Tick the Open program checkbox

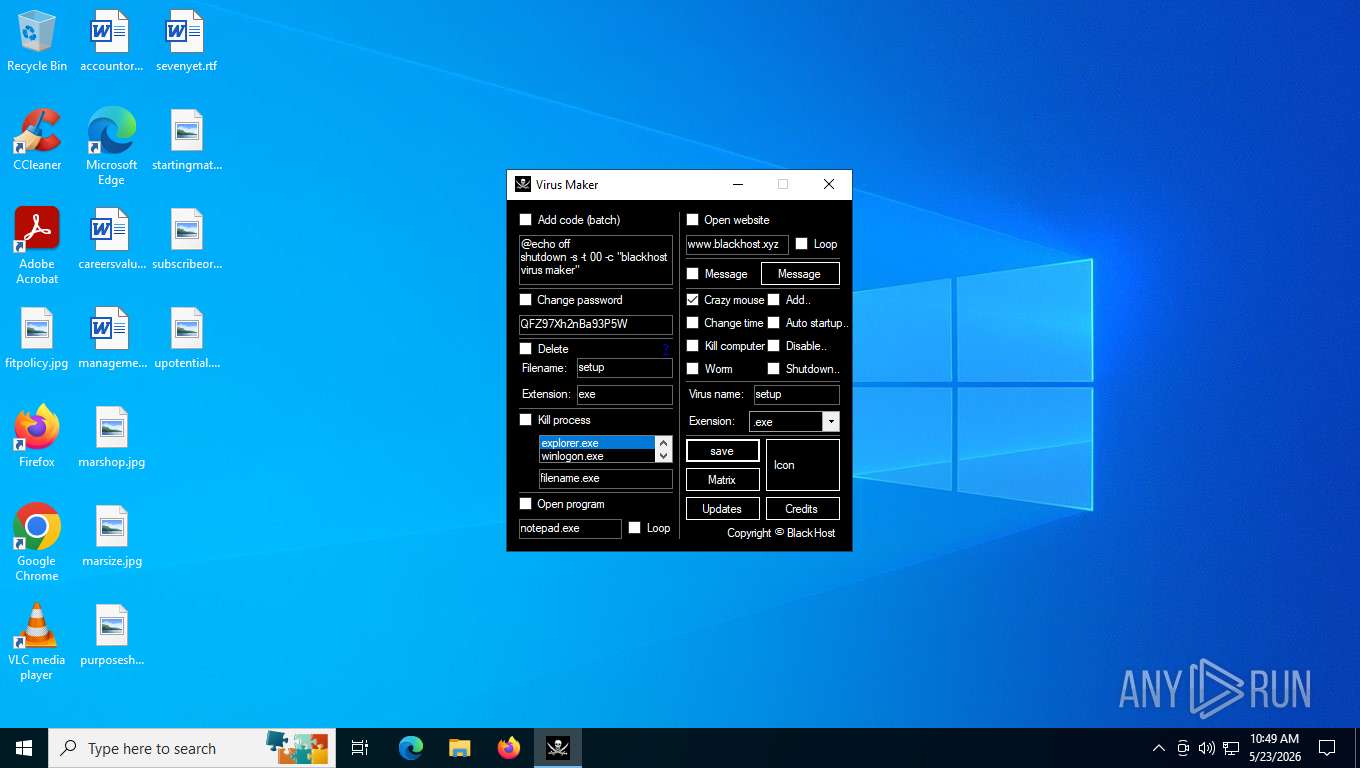click(x=526, y=504)
